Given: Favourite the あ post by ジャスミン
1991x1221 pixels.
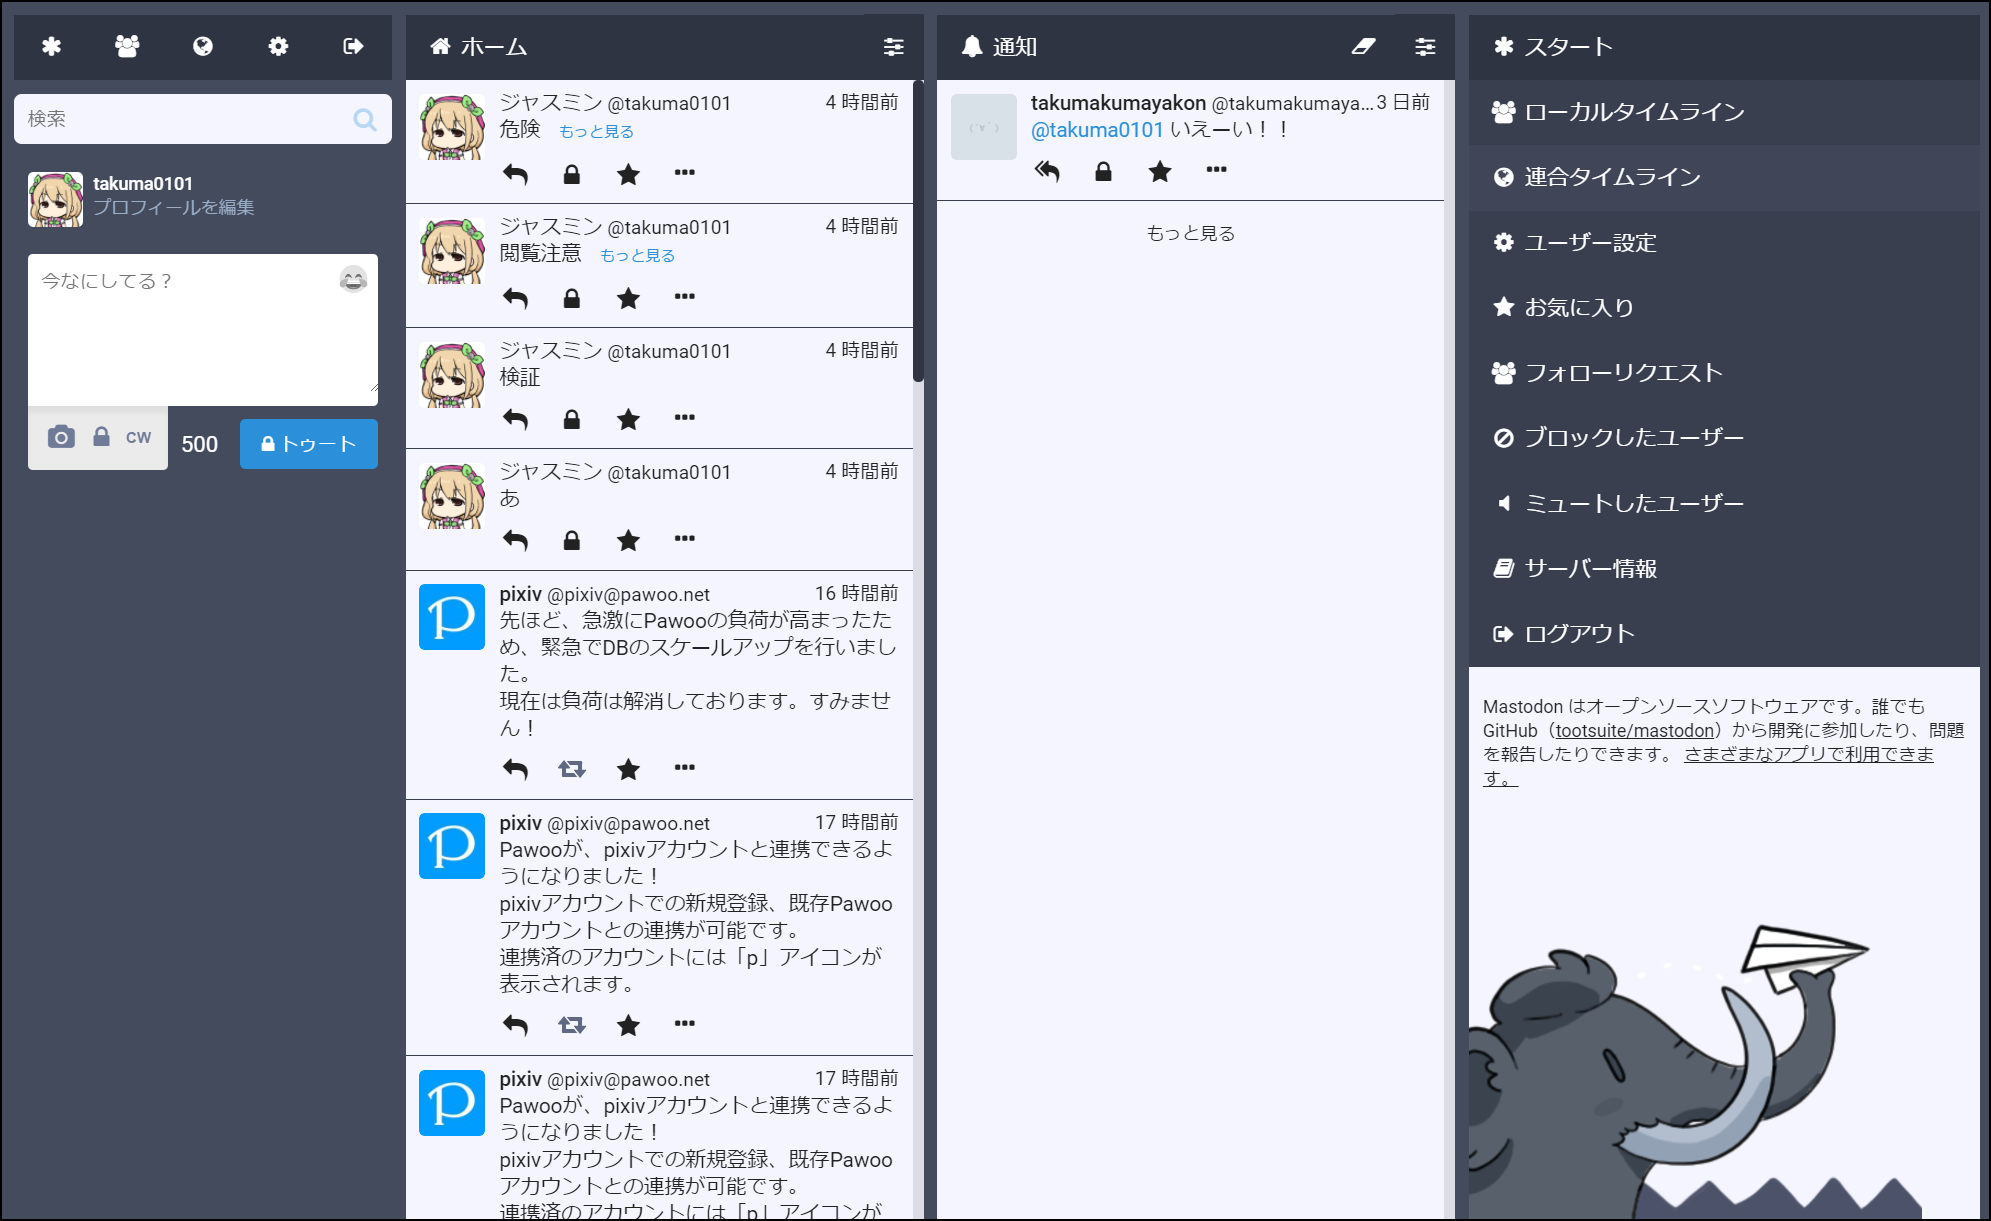Looking at the screenshot, I should (628, 540).
